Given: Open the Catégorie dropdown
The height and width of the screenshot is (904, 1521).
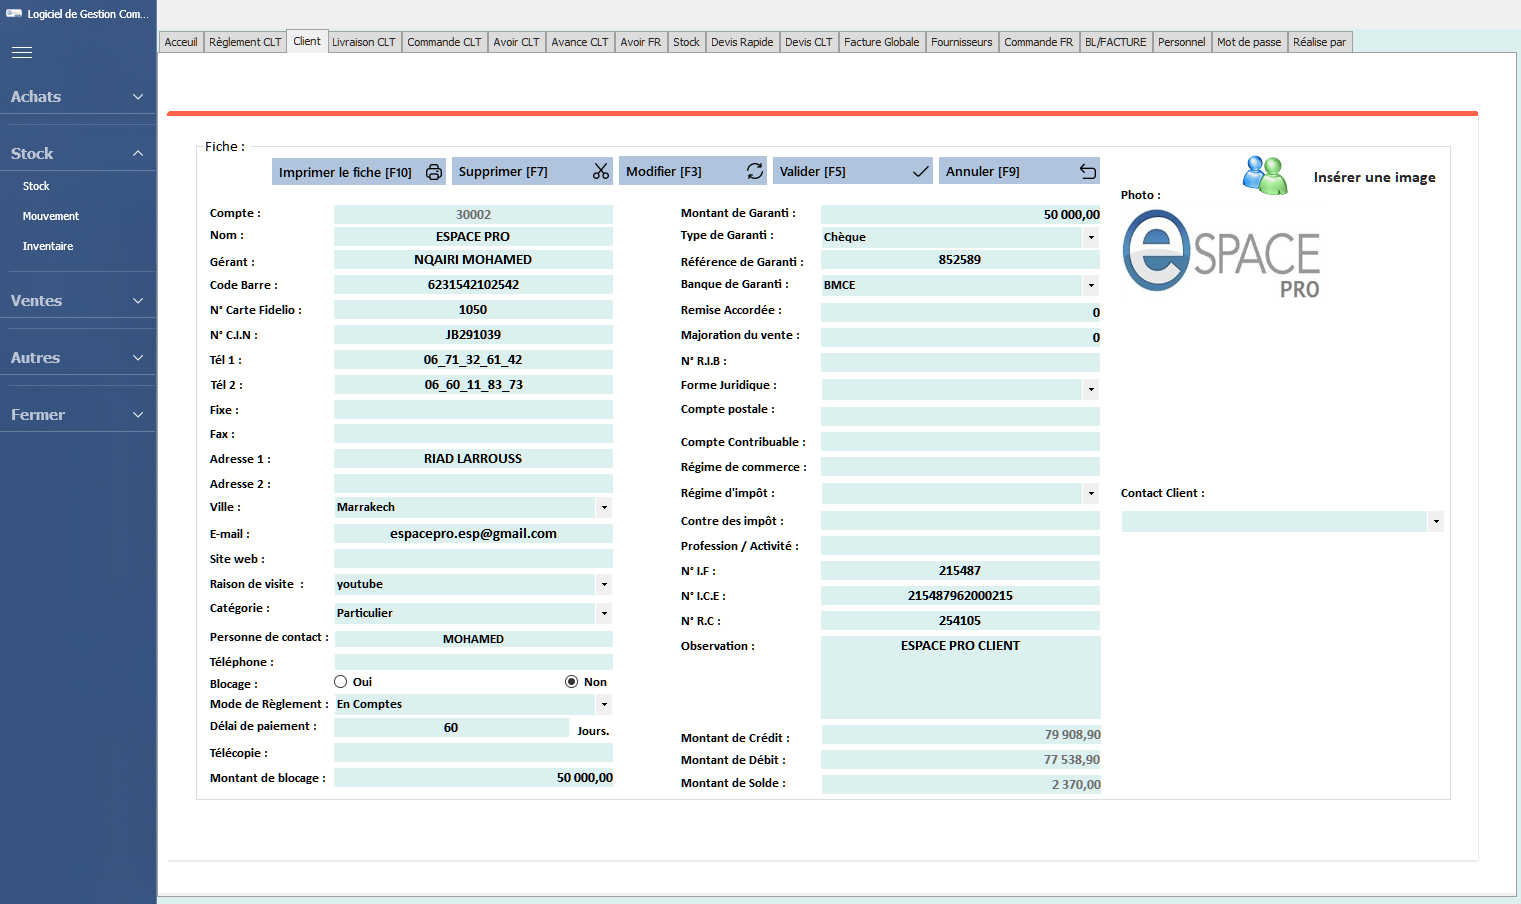Looking at the screenshot, I should pyautogui.click(x=604, y=614).
